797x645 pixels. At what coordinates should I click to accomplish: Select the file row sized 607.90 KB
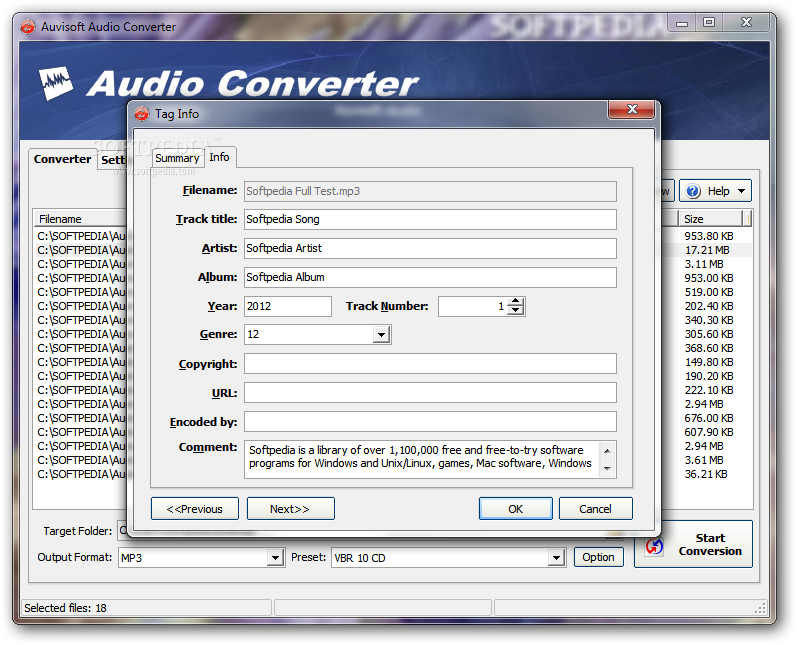pyautogui.click(x=709, y=432)
